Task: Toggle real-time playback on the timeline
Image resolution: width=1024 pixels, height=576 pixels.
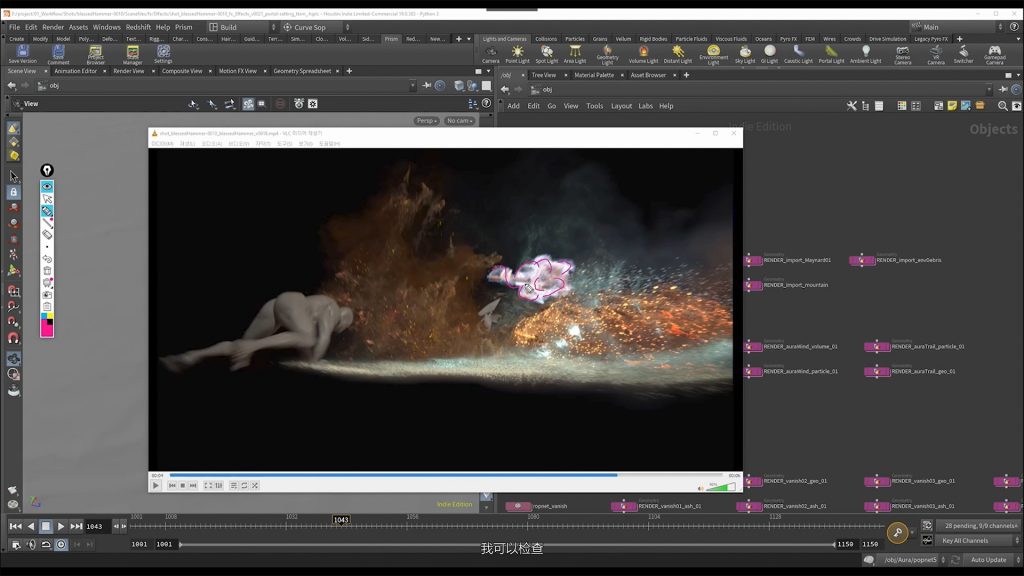Action: click(x=61, y=544)
